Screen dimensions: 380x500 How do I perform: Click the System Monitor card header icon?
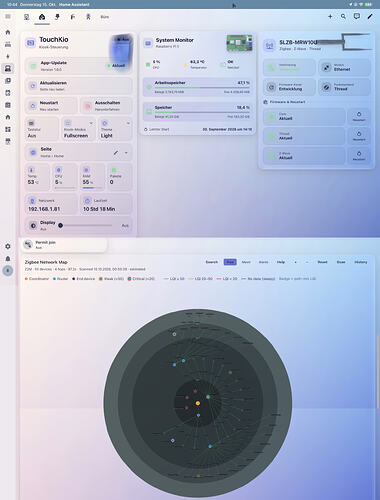click(148, 43)
